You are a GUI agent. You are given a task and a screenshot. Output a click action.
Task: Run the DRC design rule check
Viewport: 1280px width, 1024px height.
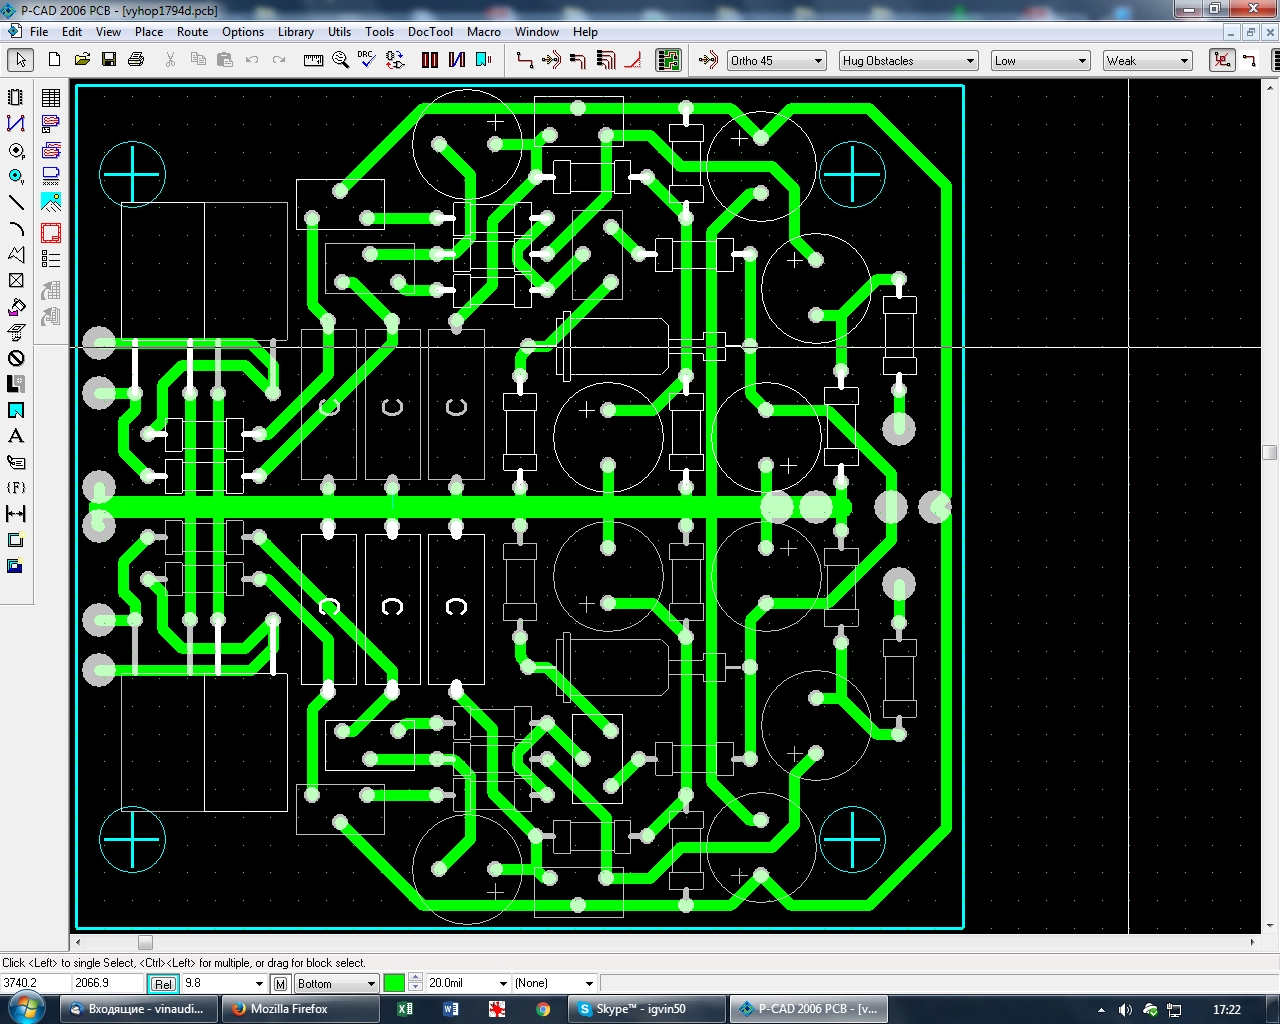coord(366,60)
